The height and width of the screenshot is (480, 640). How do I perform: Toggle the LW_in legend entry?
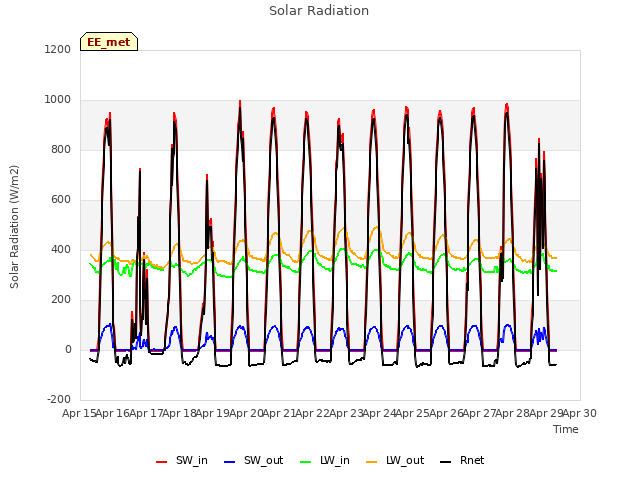pos(325,461)
